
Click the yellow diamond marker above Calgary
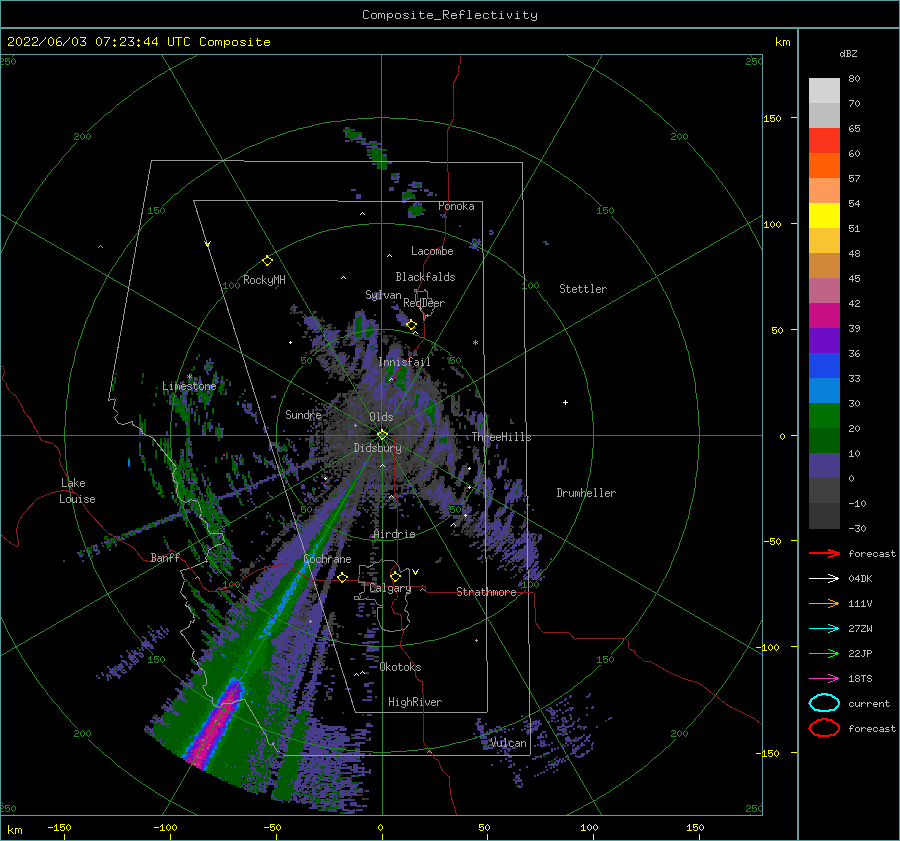pos(395,576)
